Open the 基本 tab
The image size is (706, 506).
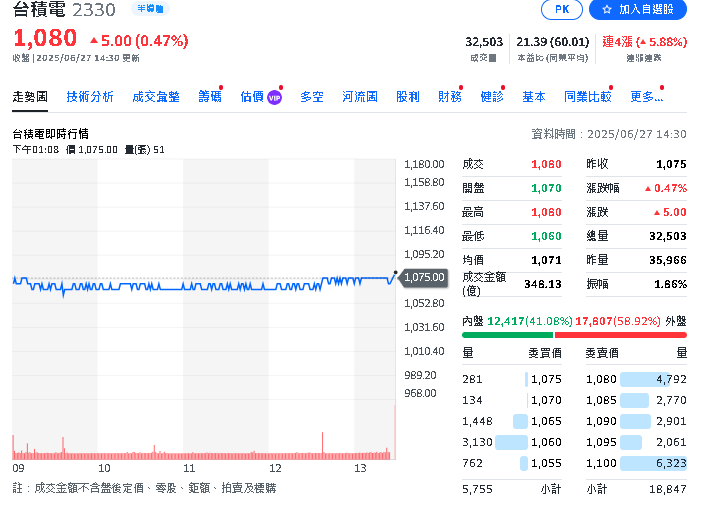(534, 97)
